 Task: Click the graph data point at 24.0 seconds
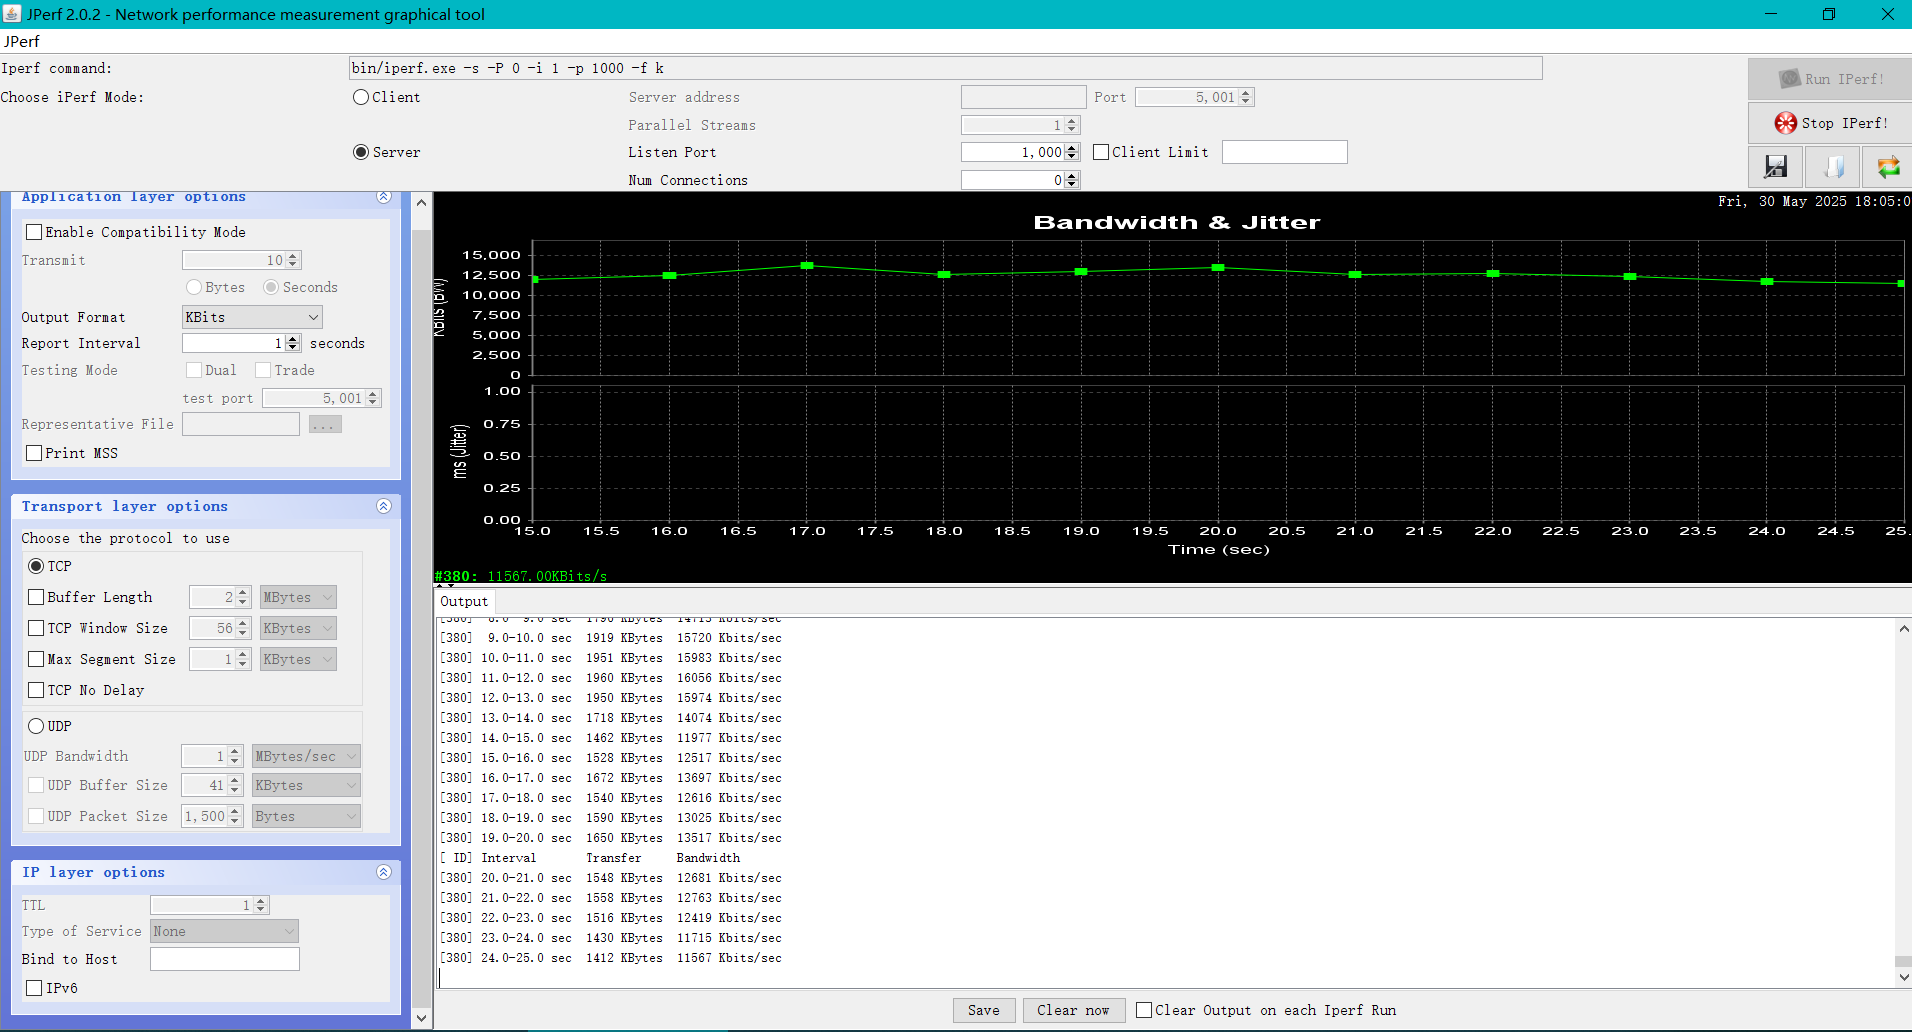pos(1767,281)
